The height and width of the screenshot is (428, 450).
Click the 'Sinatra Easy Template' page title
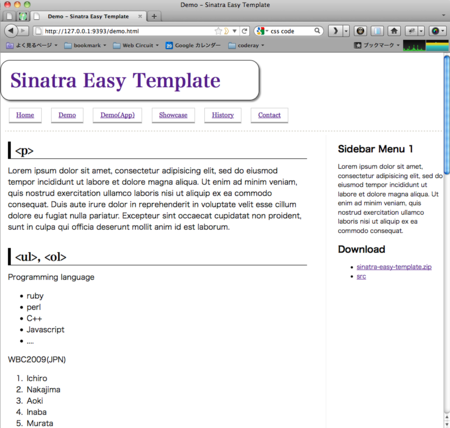115,80
